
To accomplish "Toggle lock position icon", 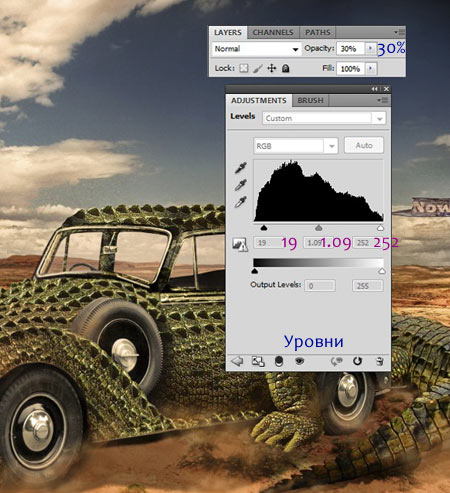I will [x=272, y=68].
